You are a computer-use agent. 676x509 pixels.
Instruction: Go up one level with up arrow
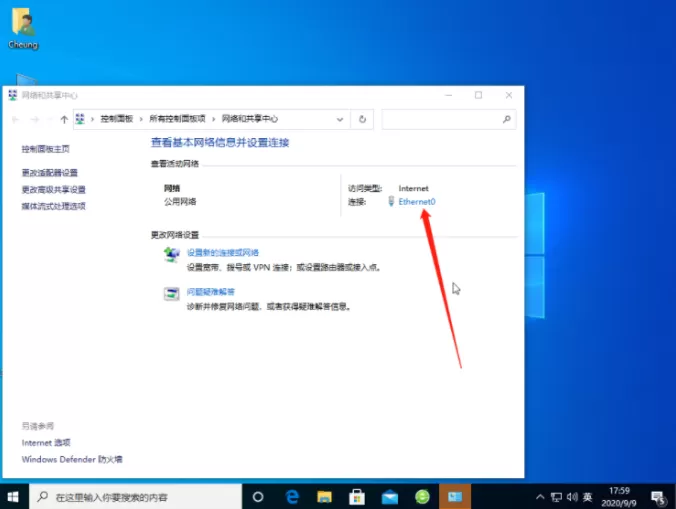pos(64,119)
